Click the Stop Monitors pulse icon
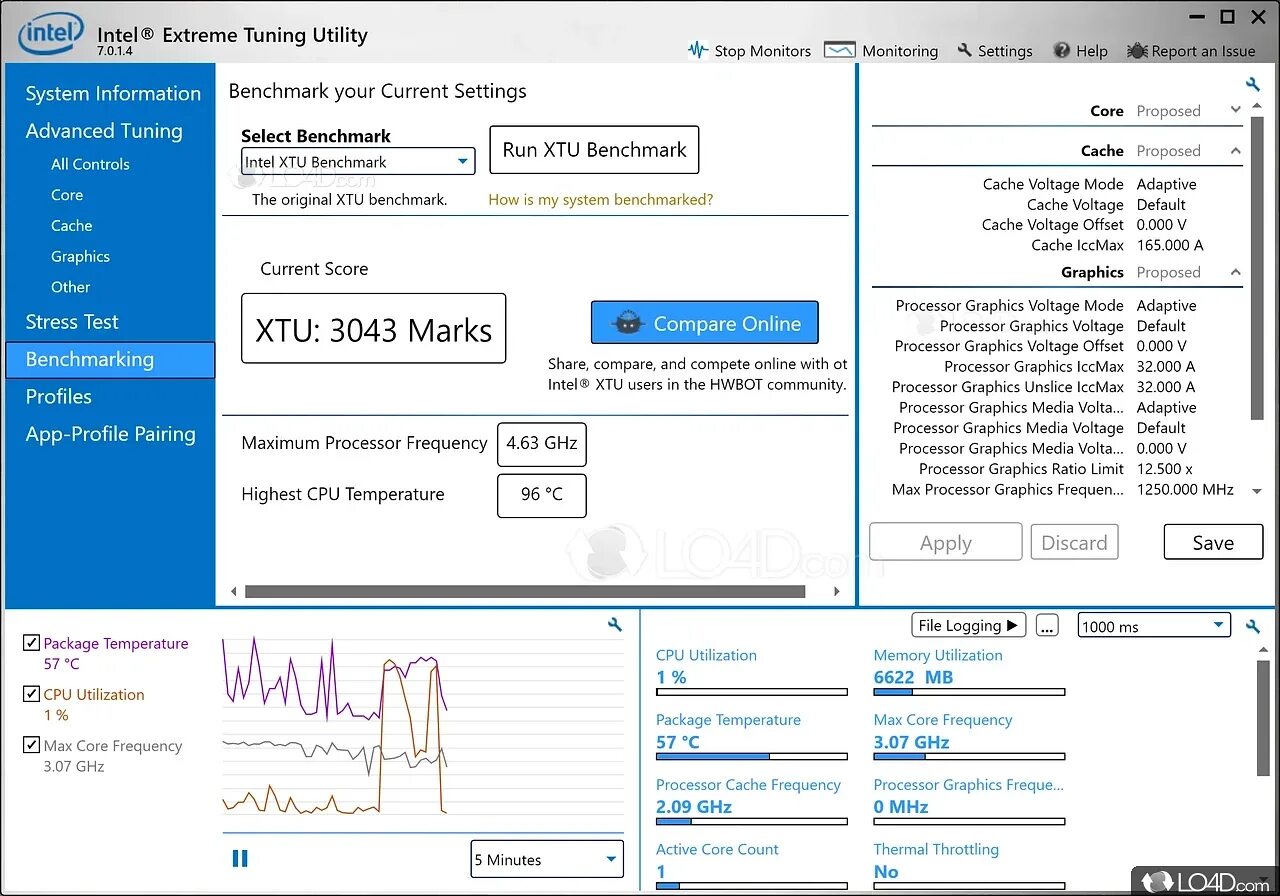Viewport: 1280px width, 896px height. point(698,50)
